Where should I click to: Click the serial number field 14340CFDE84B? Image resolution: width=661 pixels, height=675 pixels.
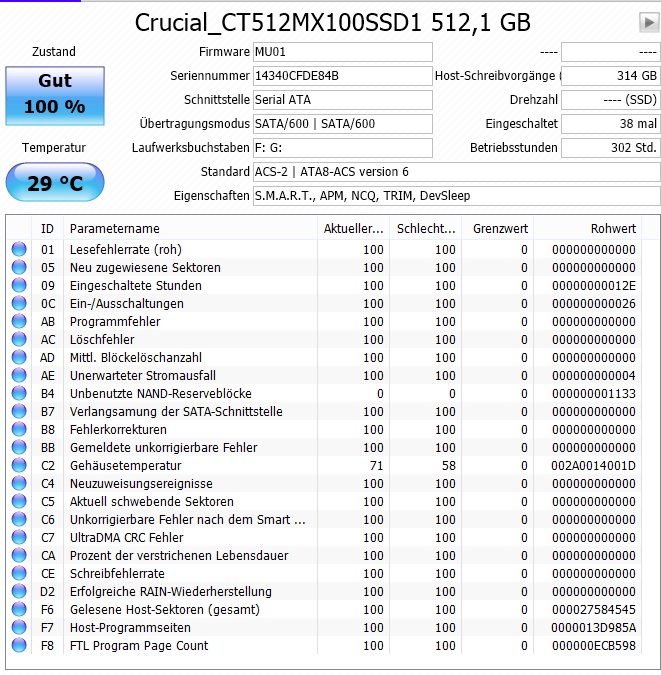click(x=343, y=76)
